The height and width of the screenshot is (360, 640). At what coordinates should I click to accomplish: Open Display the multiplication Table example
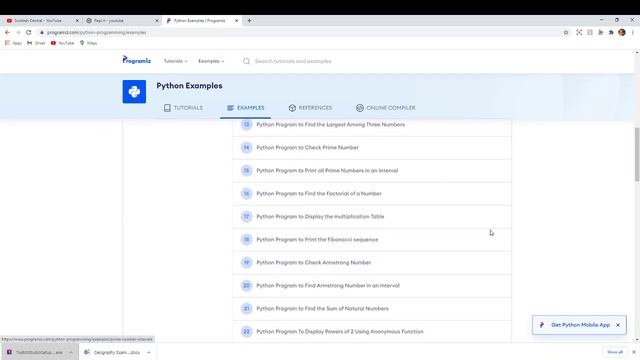click(372, 217)
